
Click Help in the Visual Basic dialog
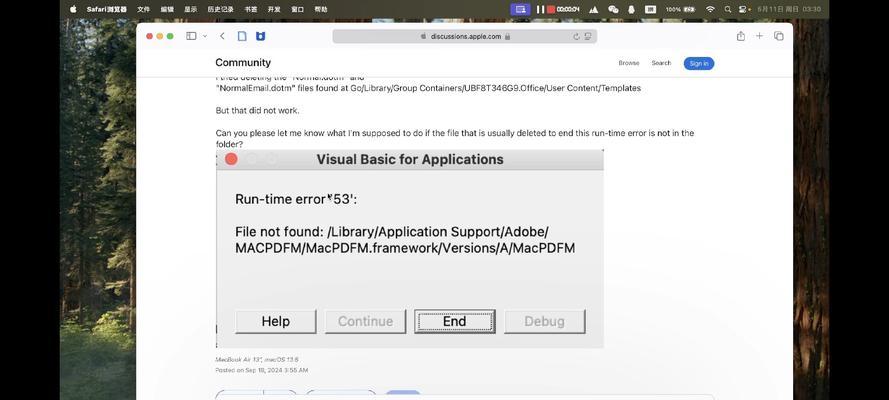pyautogui.click(x=276, y=322)
